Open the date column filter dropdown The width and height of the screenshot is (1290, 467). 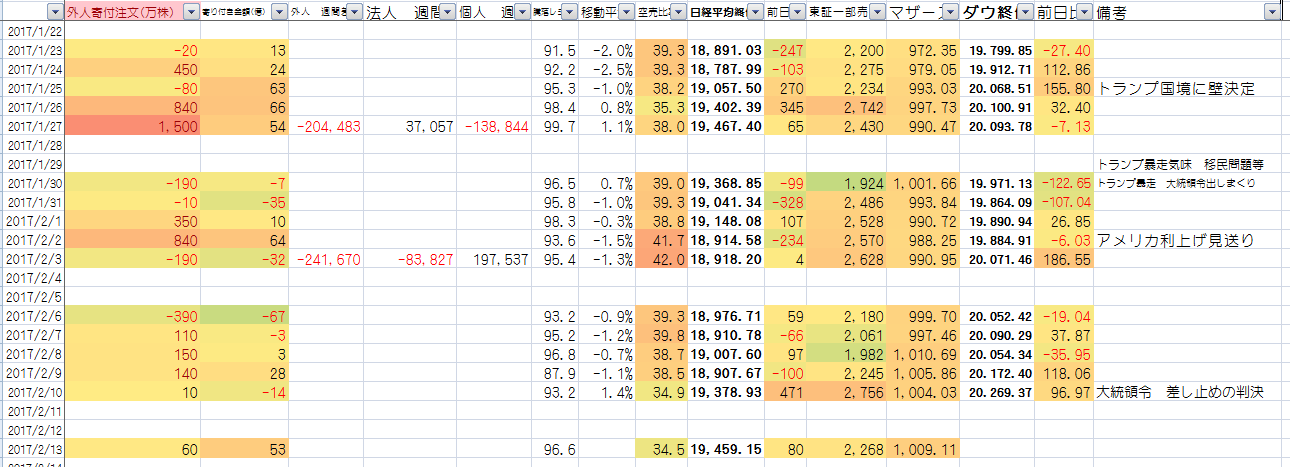coord(52,12)
